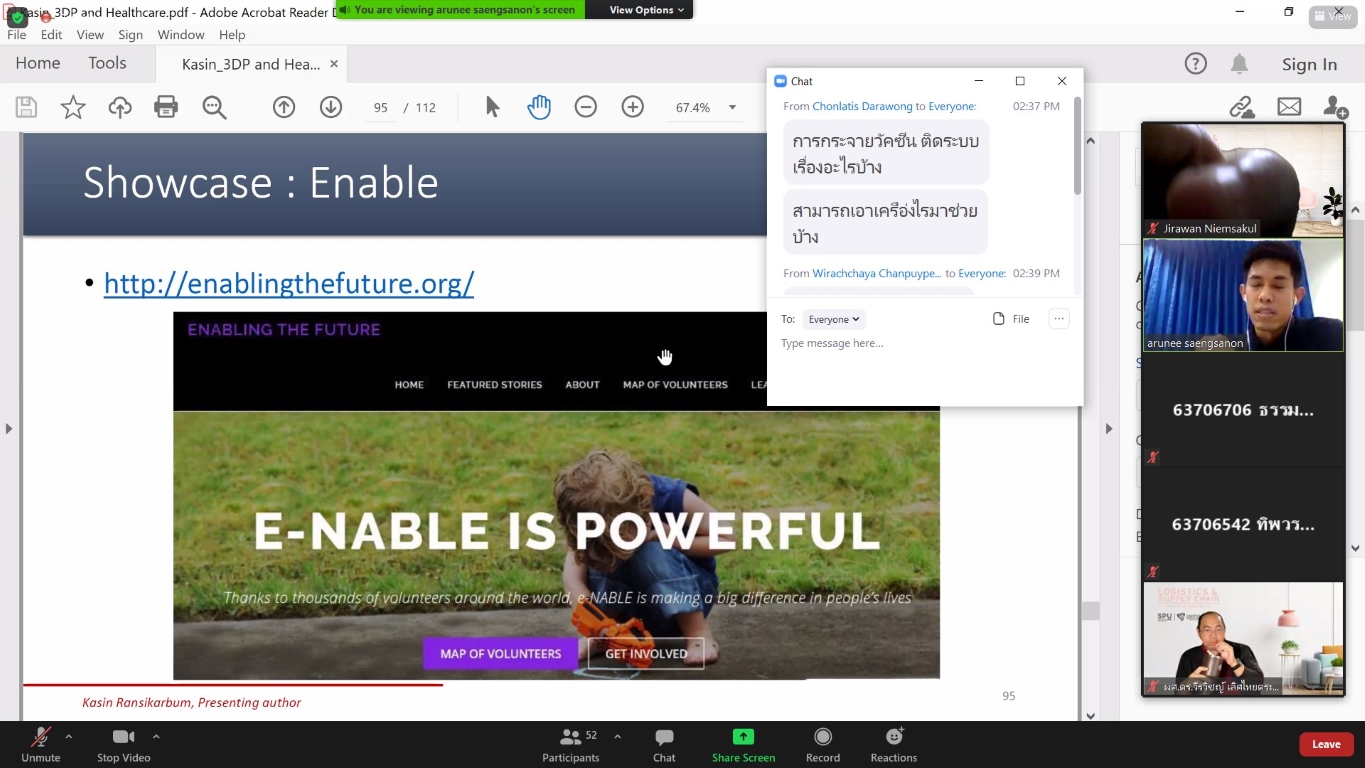Image resolution: width=1365 pixels, height=768 pixels.
Task: Start recording with Record button
Action: tap(823, 745)
